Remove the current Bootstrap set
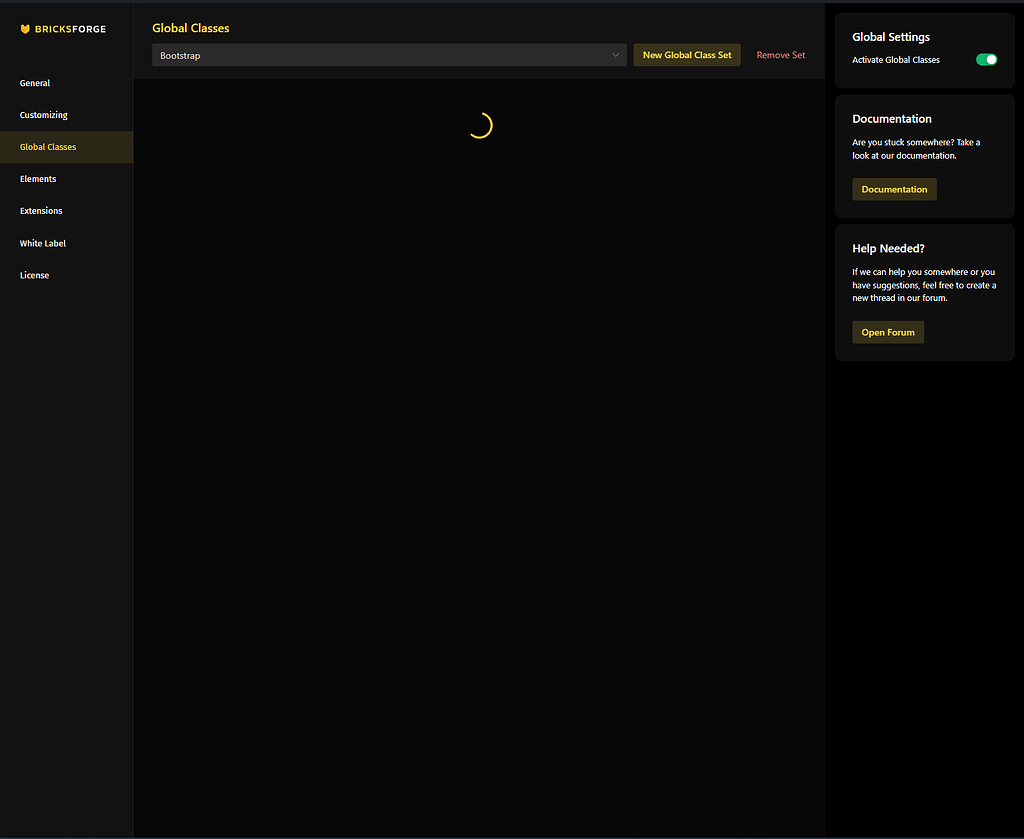The image size is (1024, 839). pyautogui.click(x=780, y=55)
